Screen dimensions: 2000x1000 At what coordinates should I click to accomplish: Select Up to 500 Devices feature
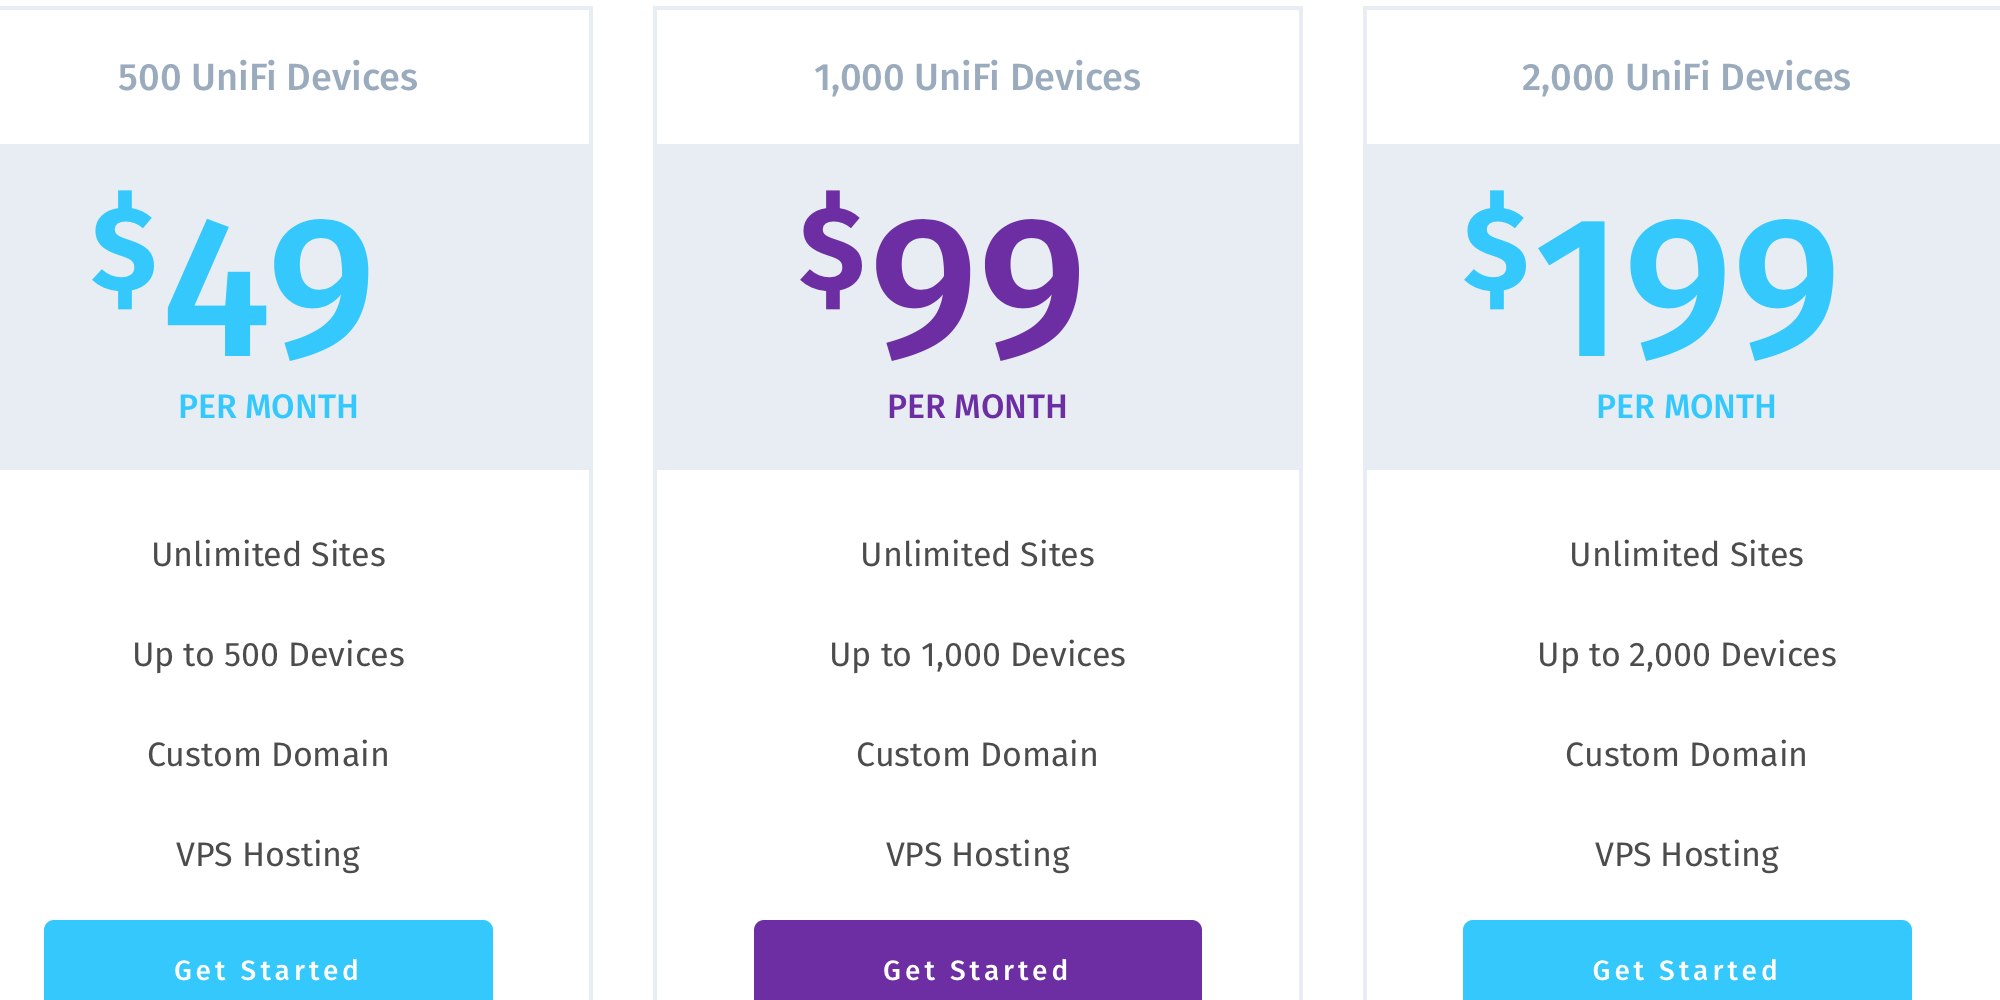[267, 655]
